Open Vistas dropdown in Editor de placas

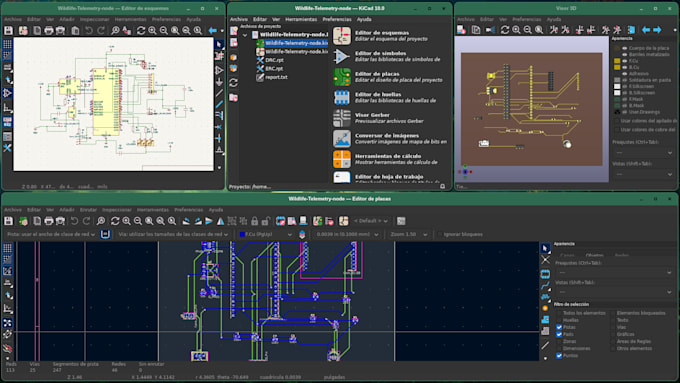tap(614, 292)
